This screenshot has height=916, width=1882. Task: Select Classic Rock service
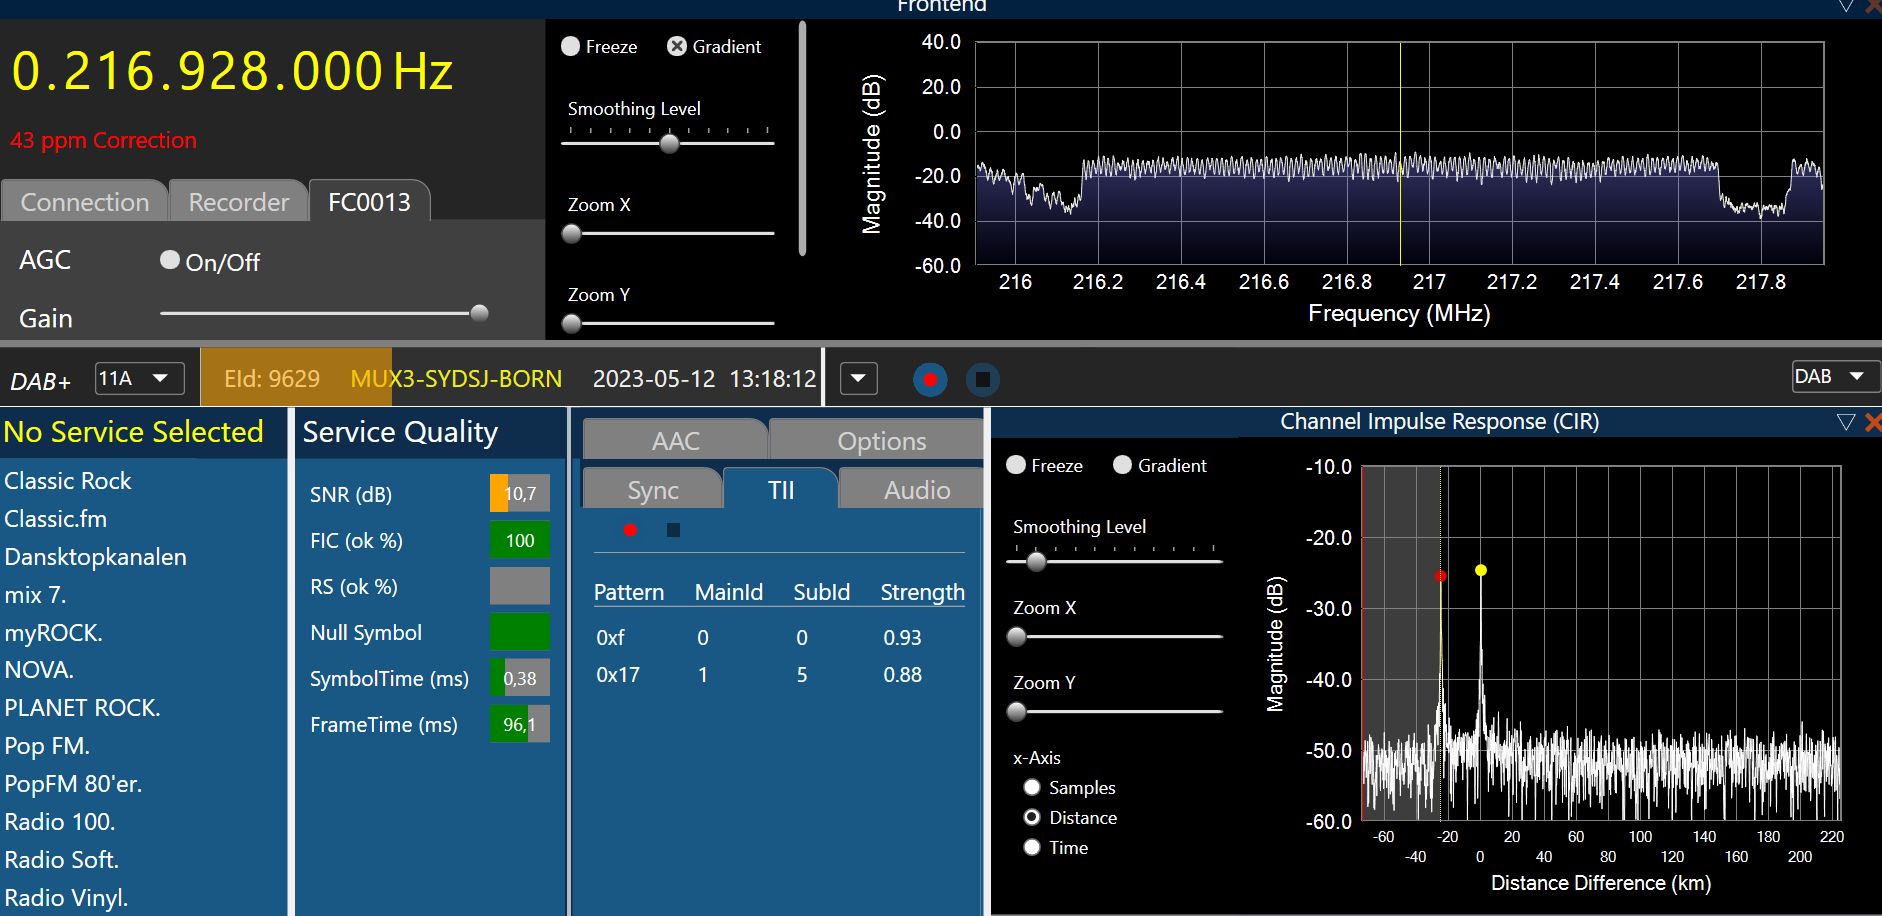(x=68, y=481)
